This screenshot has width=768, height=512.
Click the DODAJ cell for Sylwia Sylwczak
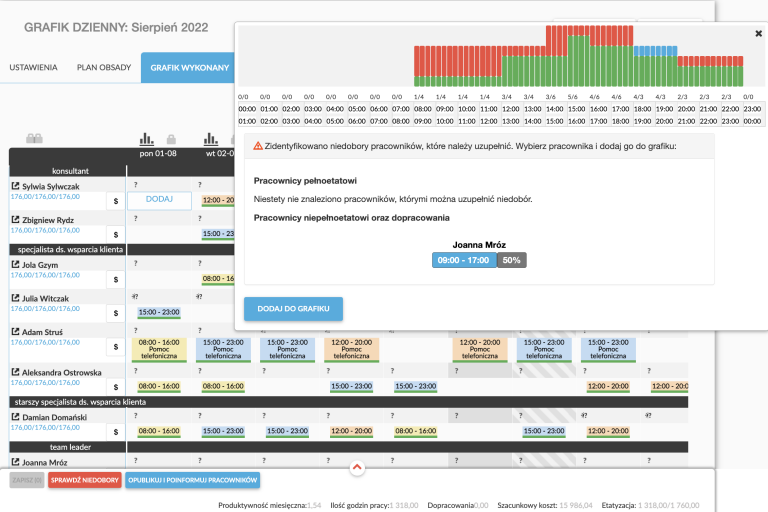[x=159, y=199]
